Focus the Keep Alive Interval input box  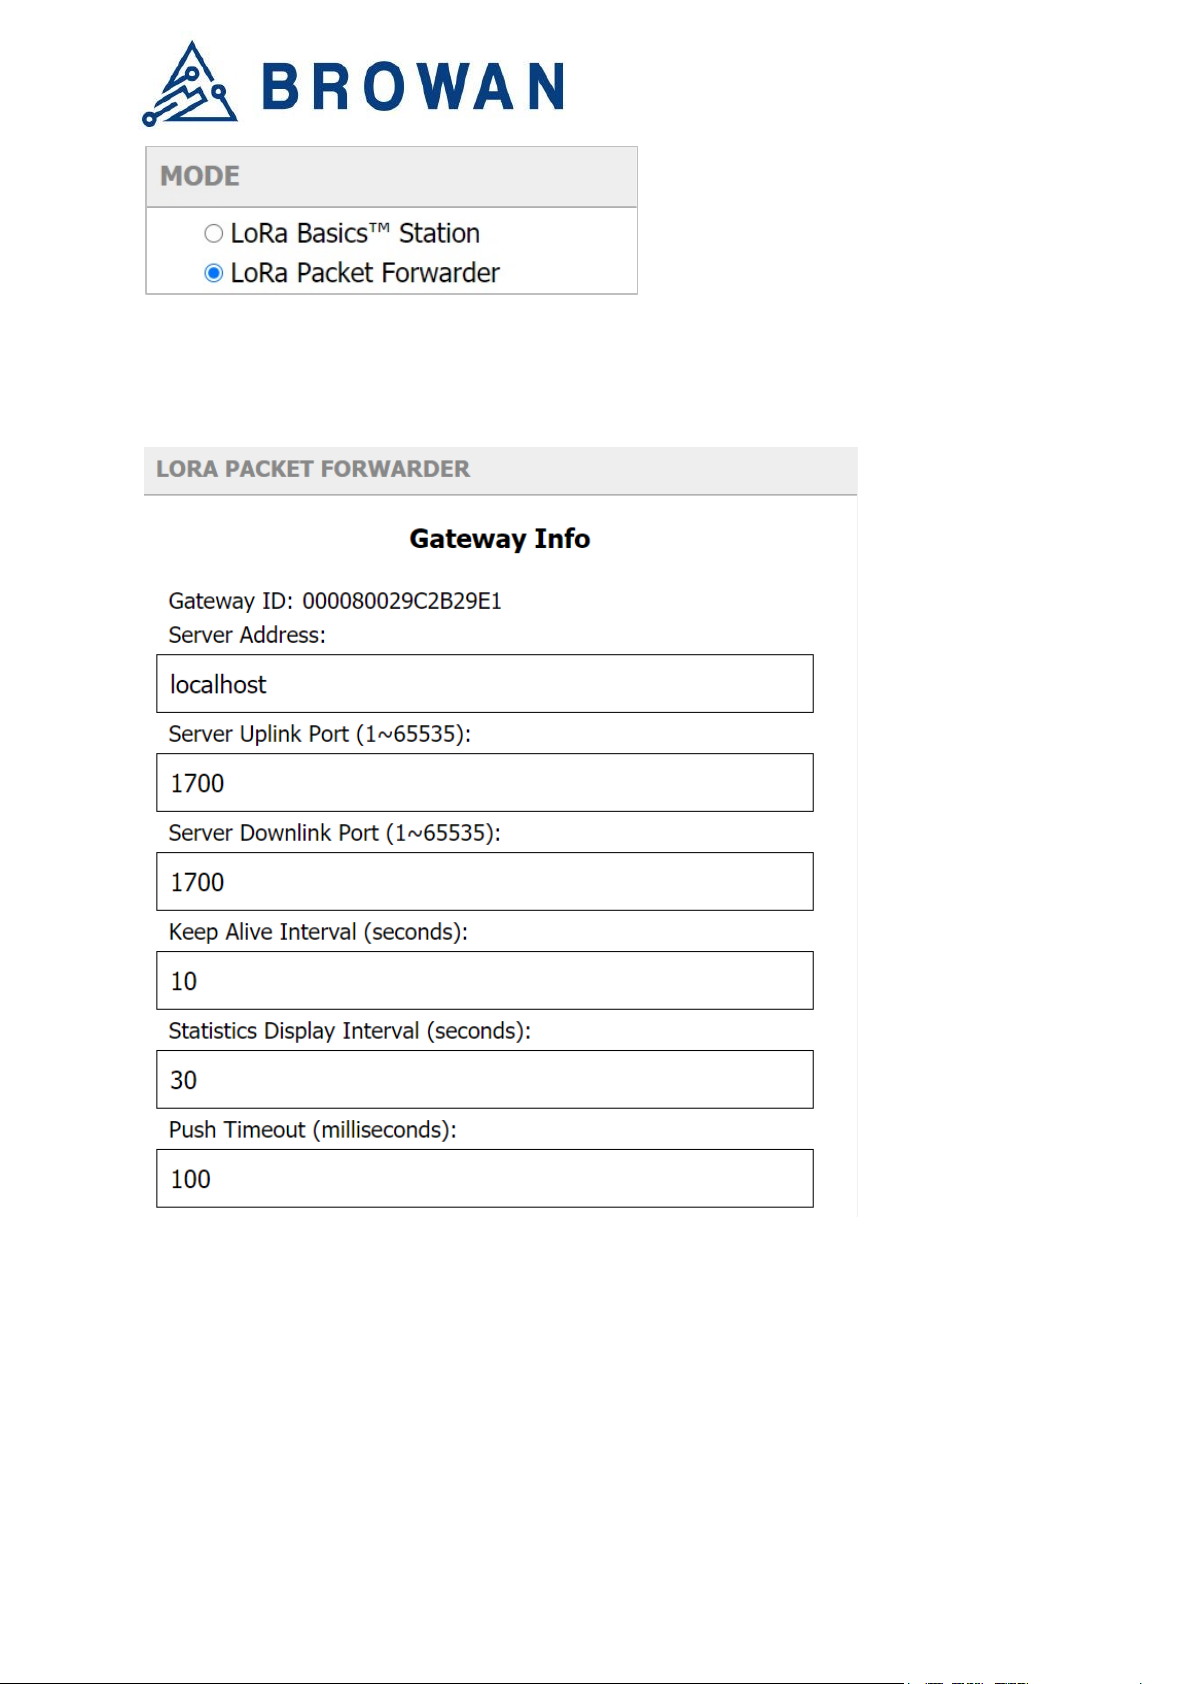tap(485, 981)
